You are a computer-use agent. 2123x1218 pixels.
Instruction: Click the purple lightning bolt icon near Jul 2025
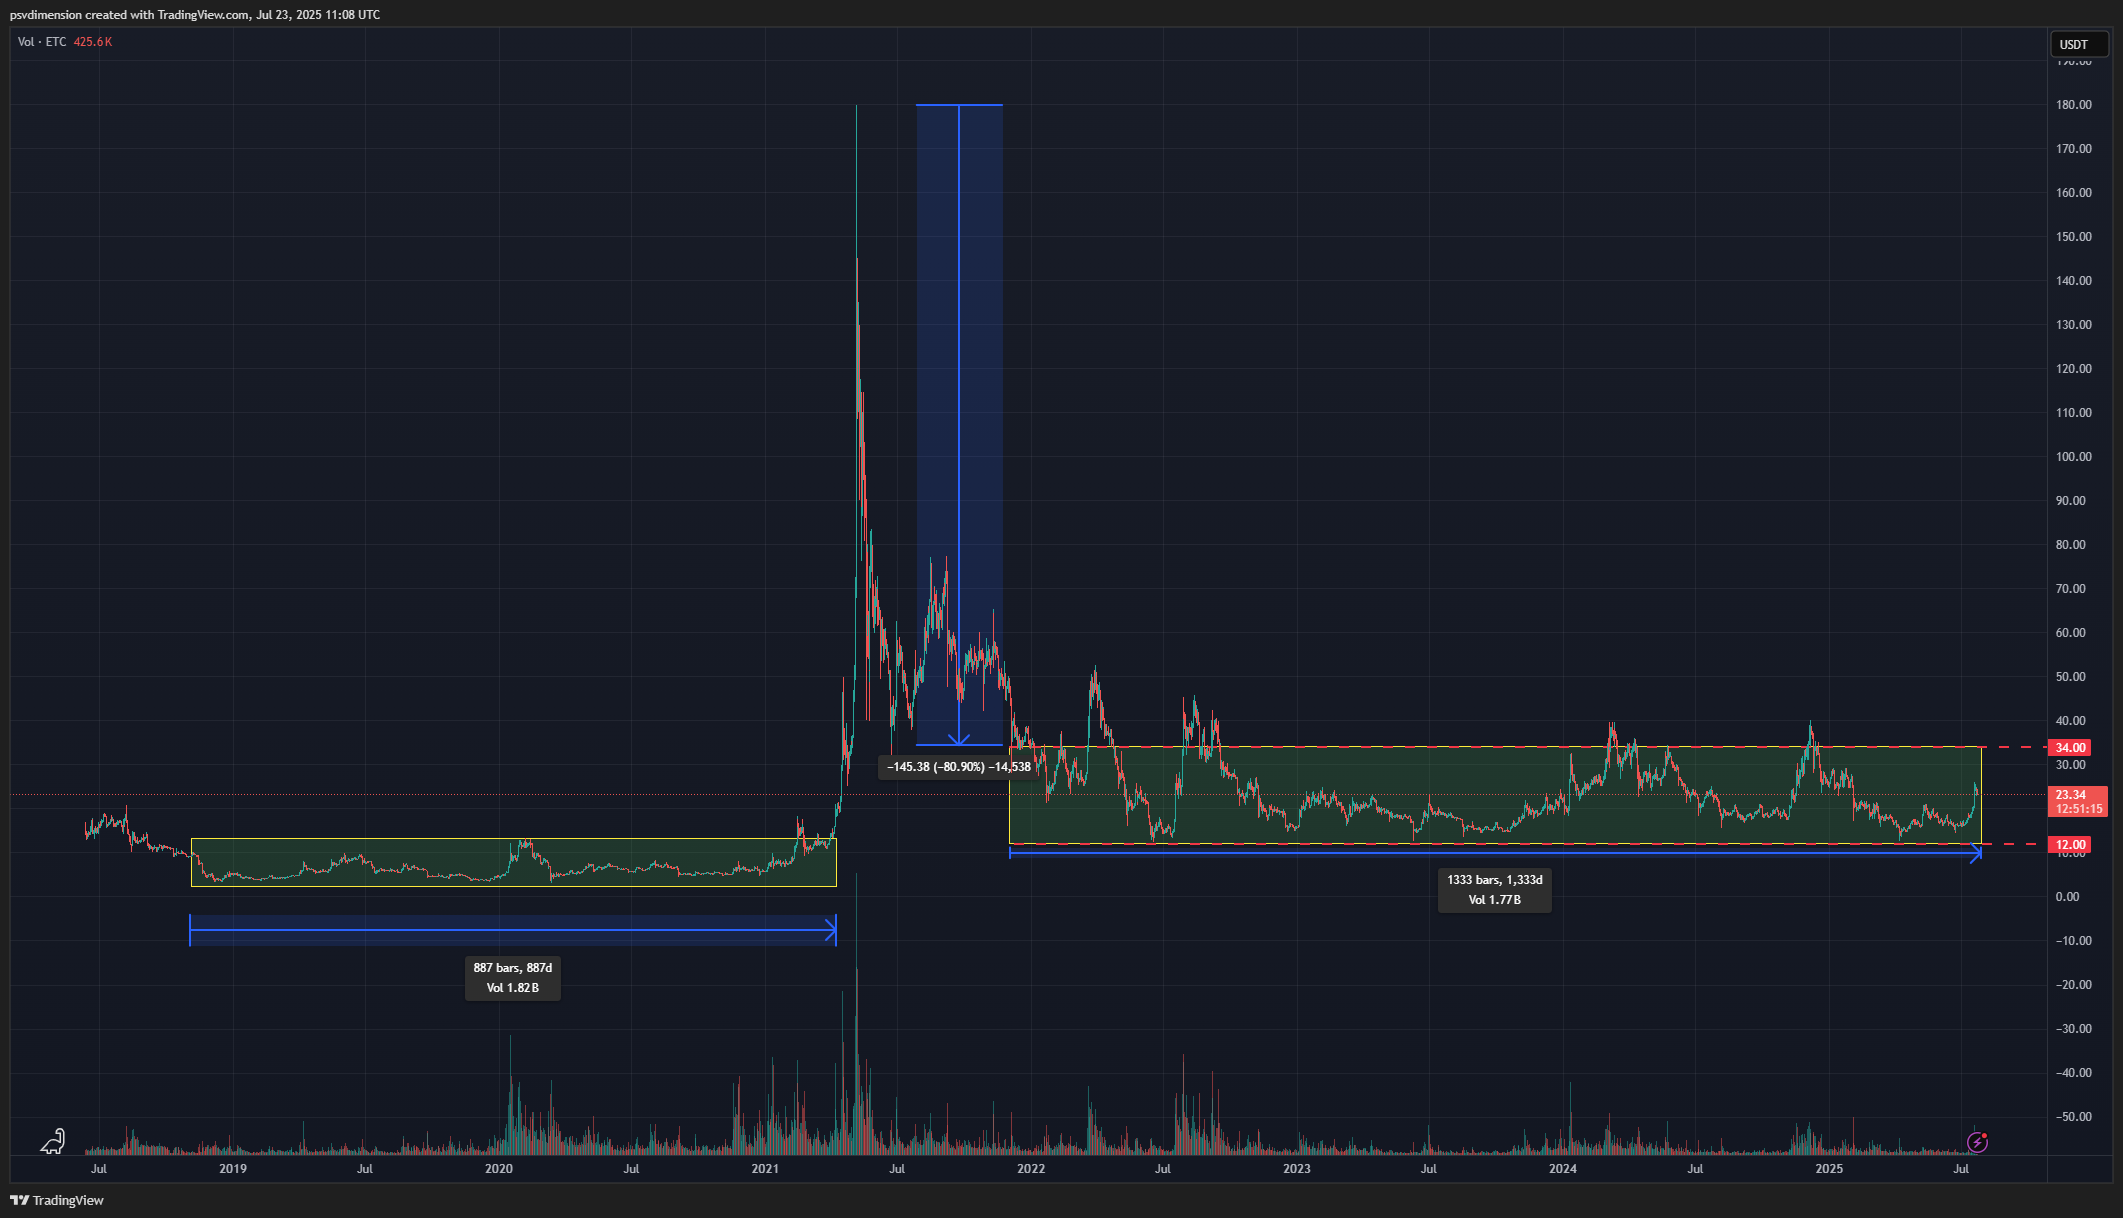(1977, 1142)
